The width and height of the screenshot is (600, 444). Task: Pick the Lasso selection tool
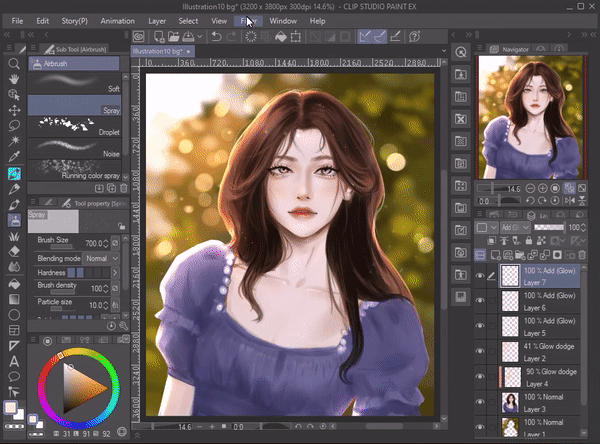point(14,126)
